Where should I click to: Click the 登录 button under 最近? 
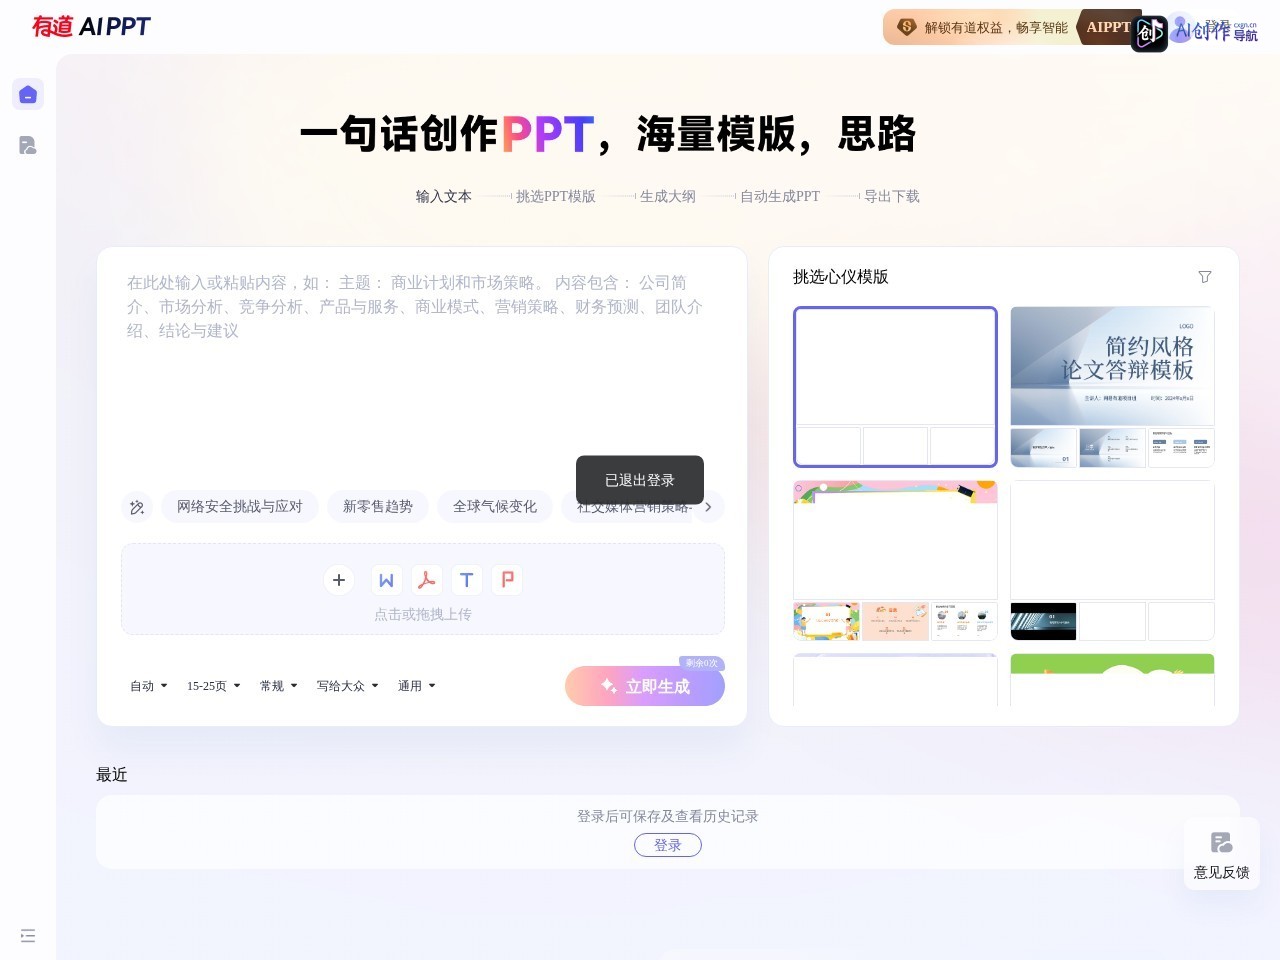click(668, 845)
